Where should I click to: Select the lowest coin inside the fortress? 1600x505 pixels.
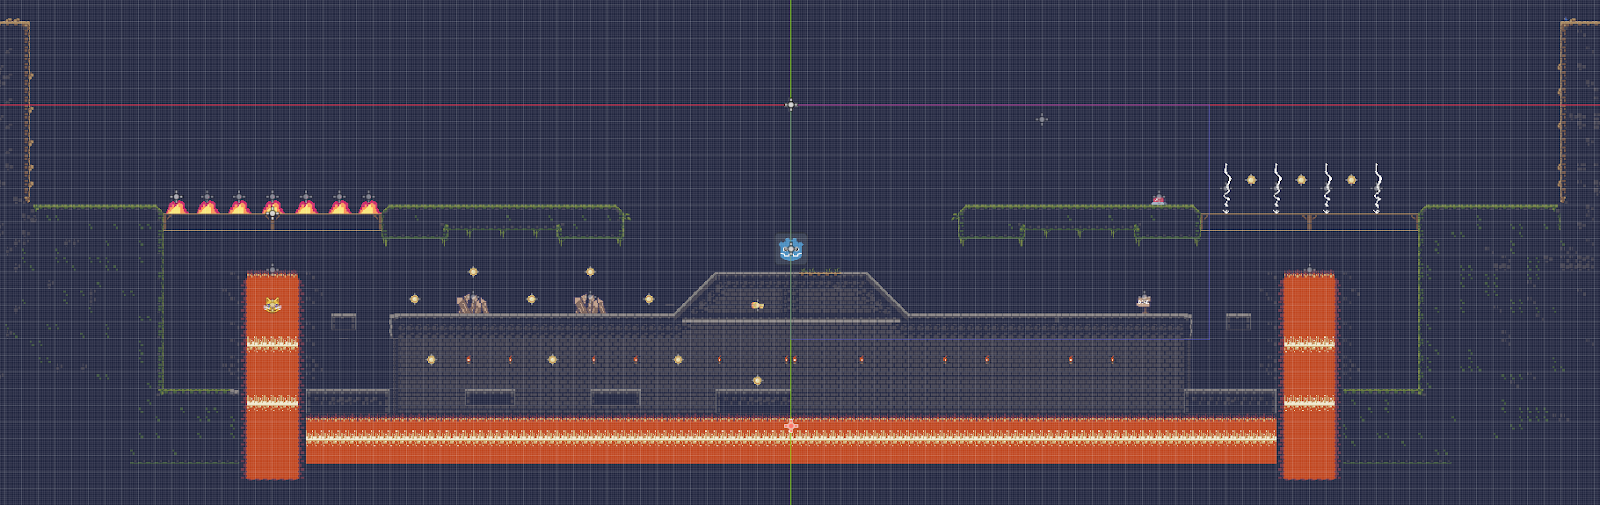coord(757,381)
